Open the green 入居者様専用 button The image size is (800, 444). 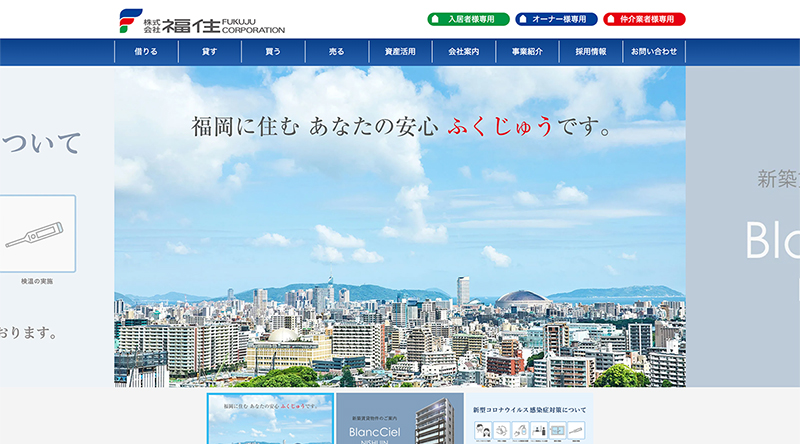point(468,19)
